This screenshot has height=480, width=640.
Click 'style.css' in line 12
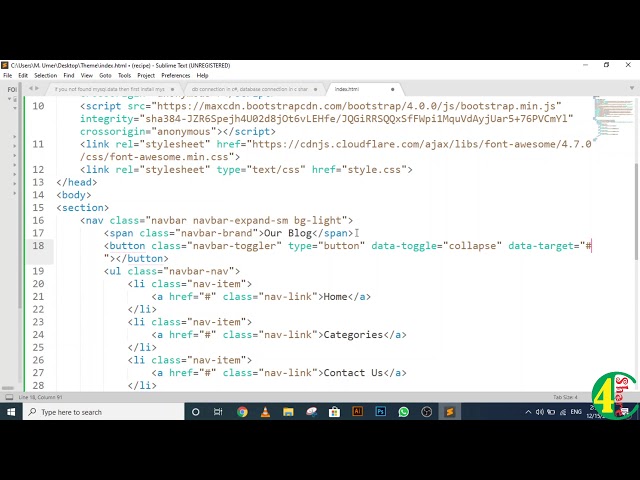(x=374, y=169)
